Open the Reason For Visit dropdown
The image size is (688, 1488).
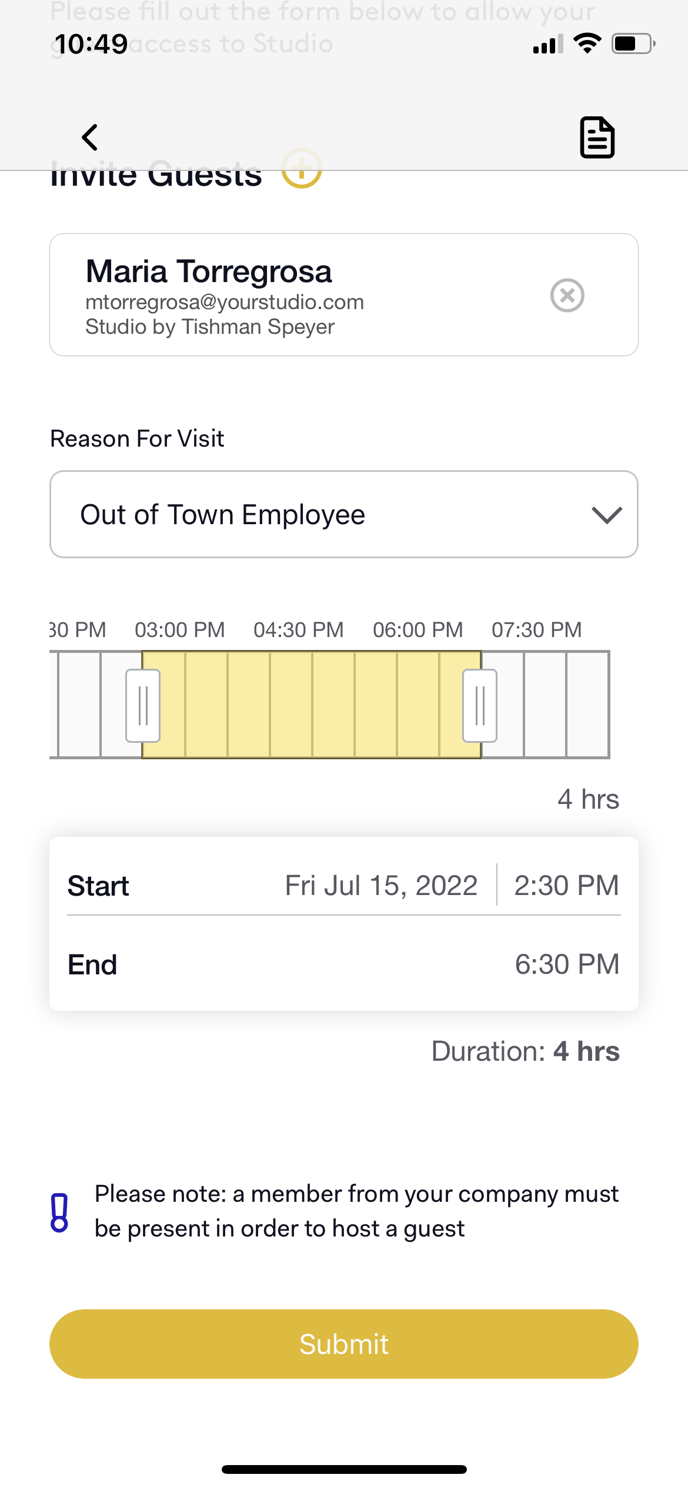click(344, 514)
